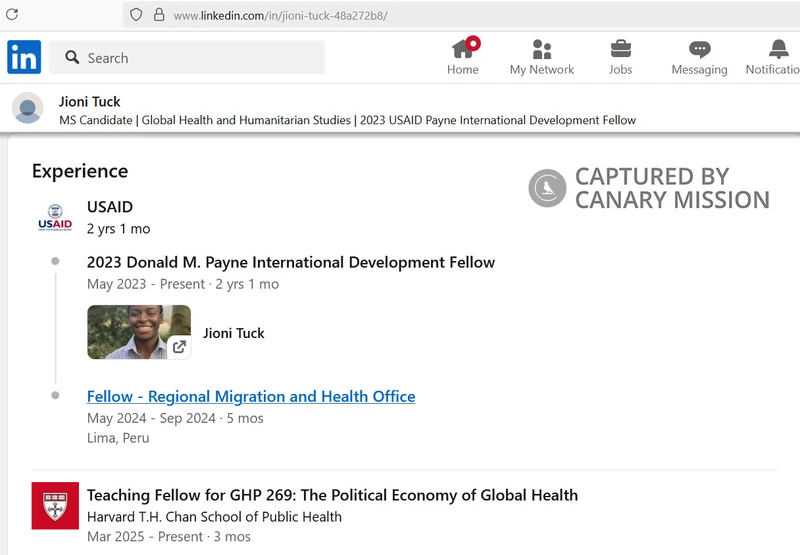Click the tracking protection shield icon
Viewport: 800px width, 555px height.
(136, 15)
